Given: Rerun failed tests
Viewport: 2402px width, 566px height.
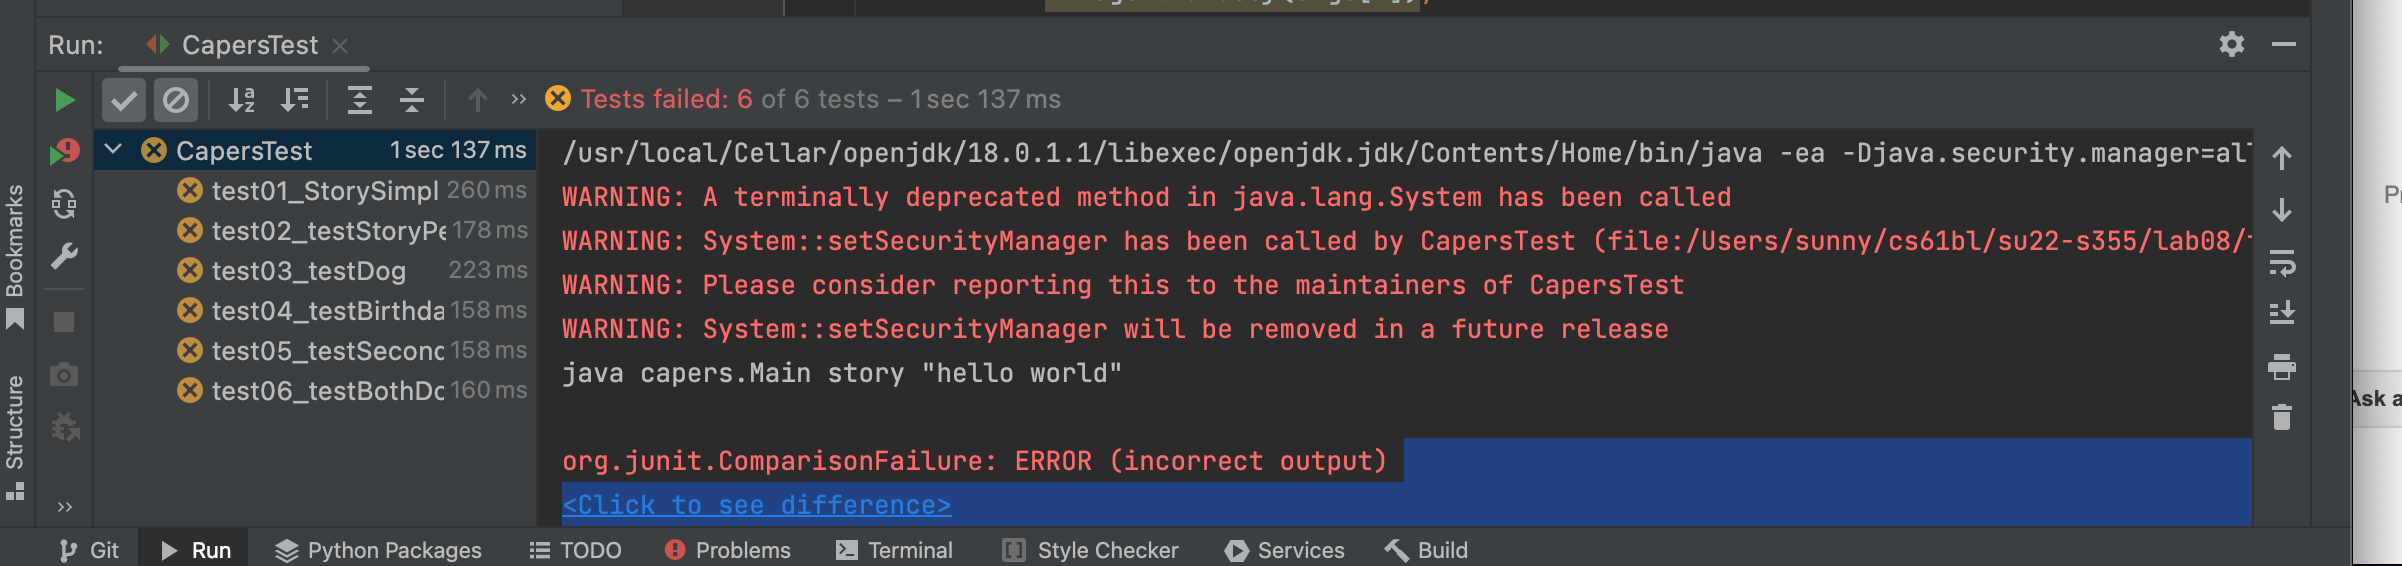Looking at the screenshot, I should pos(64,152).
